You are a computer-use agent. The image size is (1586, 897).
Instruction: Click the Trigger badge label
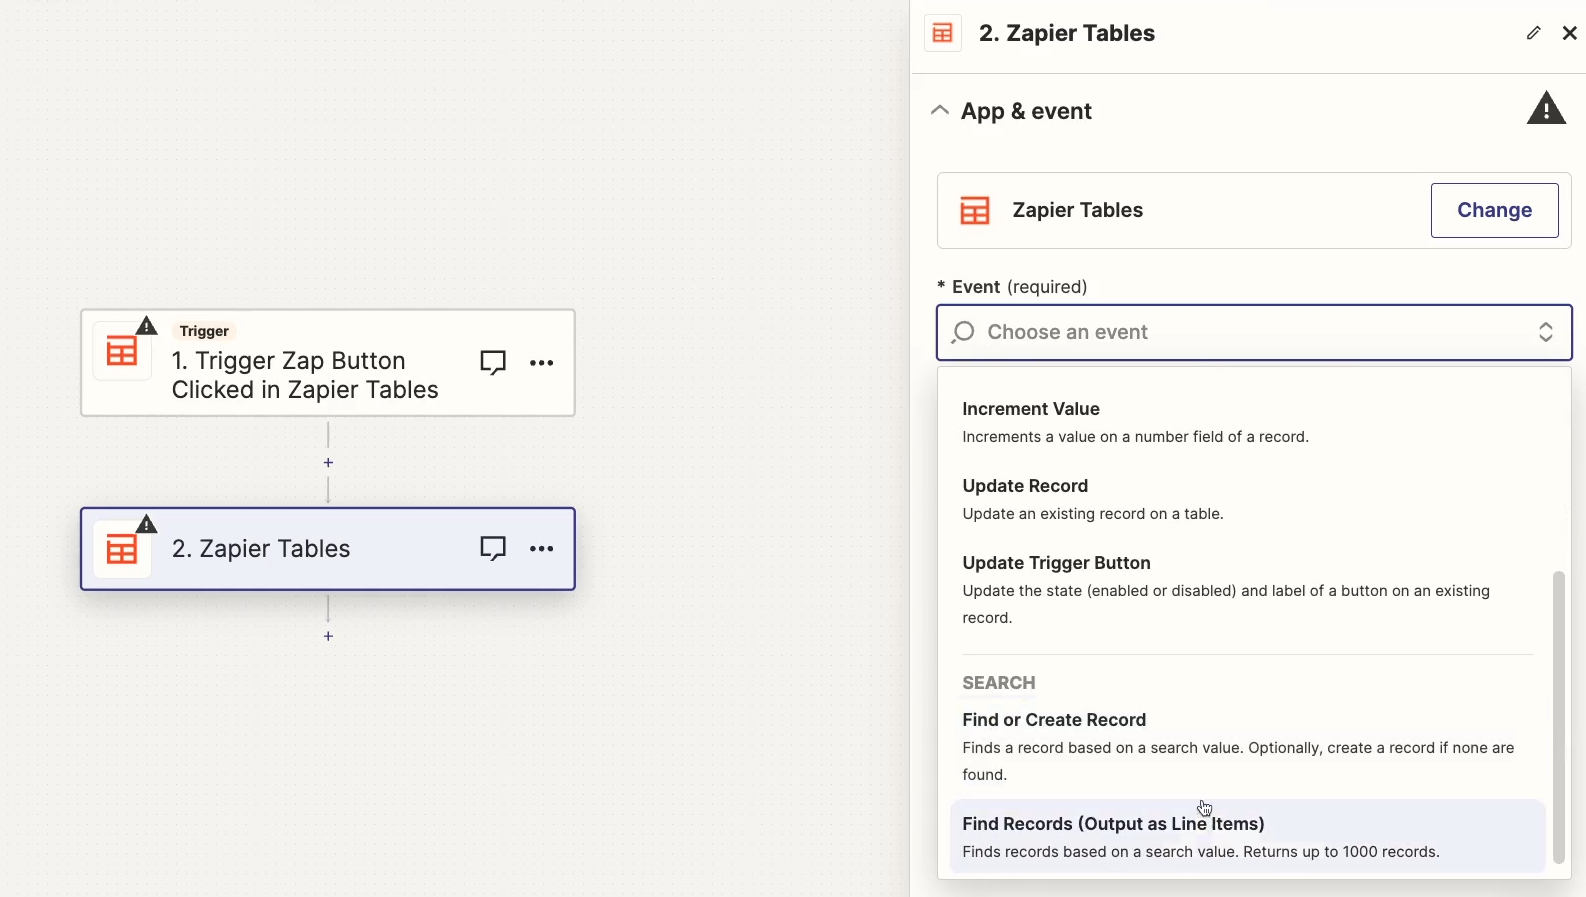point(204,331)
